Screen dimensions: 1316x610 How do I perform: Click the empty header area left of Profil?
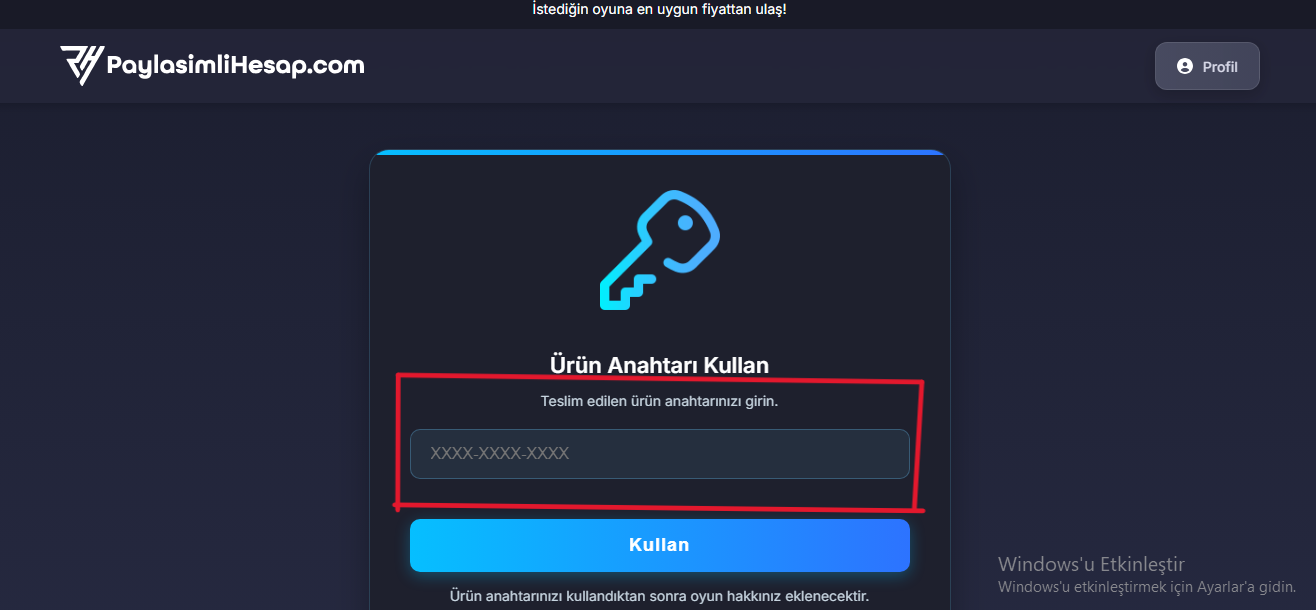pos(760,66)
